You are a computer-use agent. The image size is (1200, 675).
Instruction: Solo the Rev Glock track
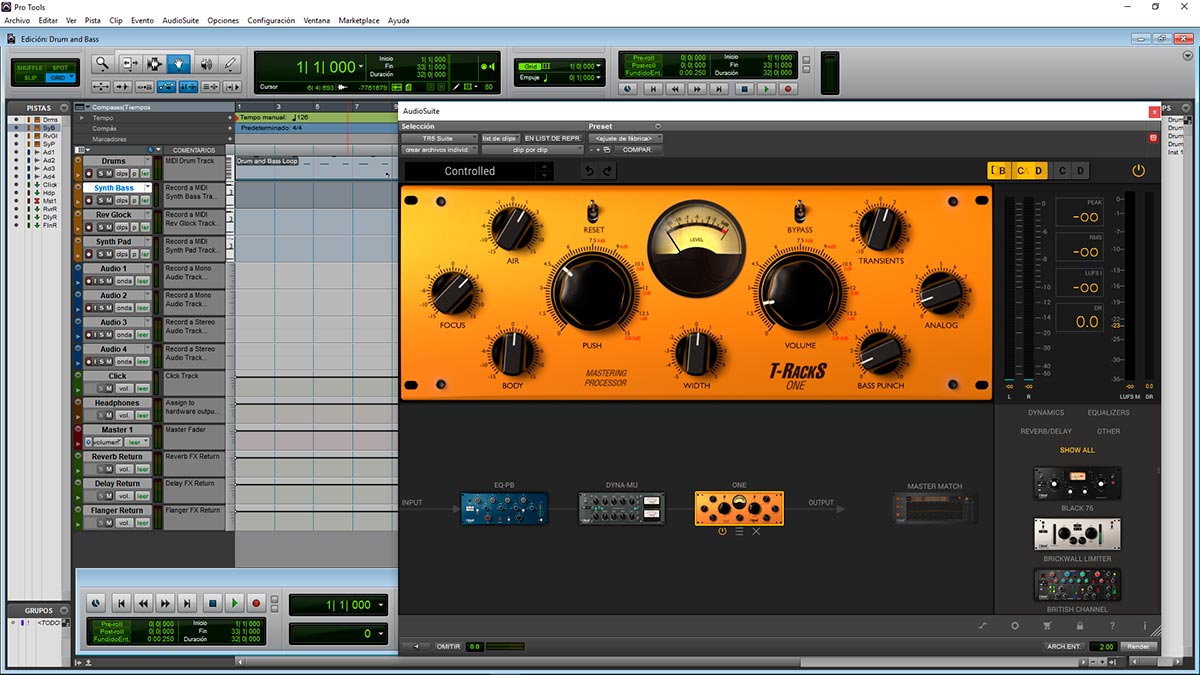[99, 227]
